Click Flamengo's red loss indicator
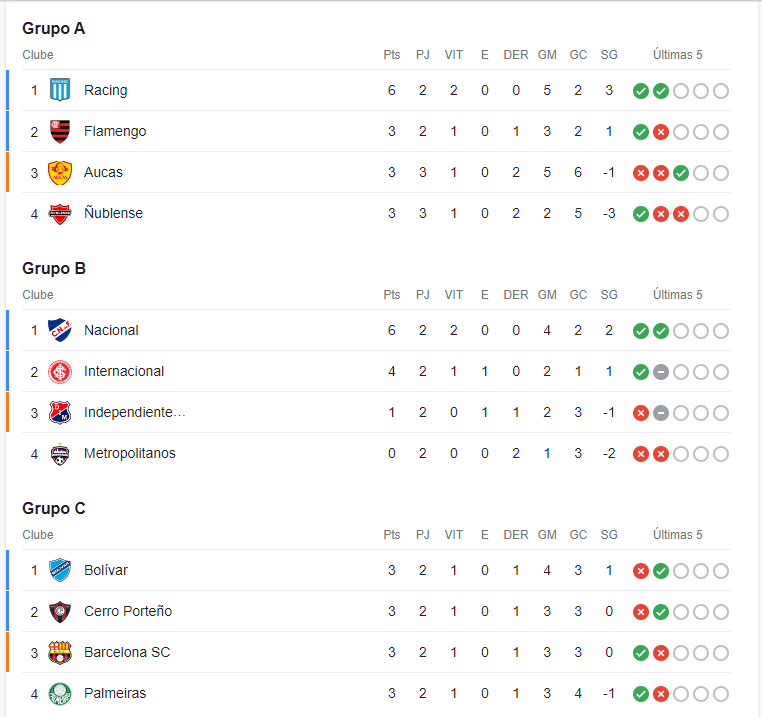The height and width of the screenshot is (717, 762). point(660,132)
